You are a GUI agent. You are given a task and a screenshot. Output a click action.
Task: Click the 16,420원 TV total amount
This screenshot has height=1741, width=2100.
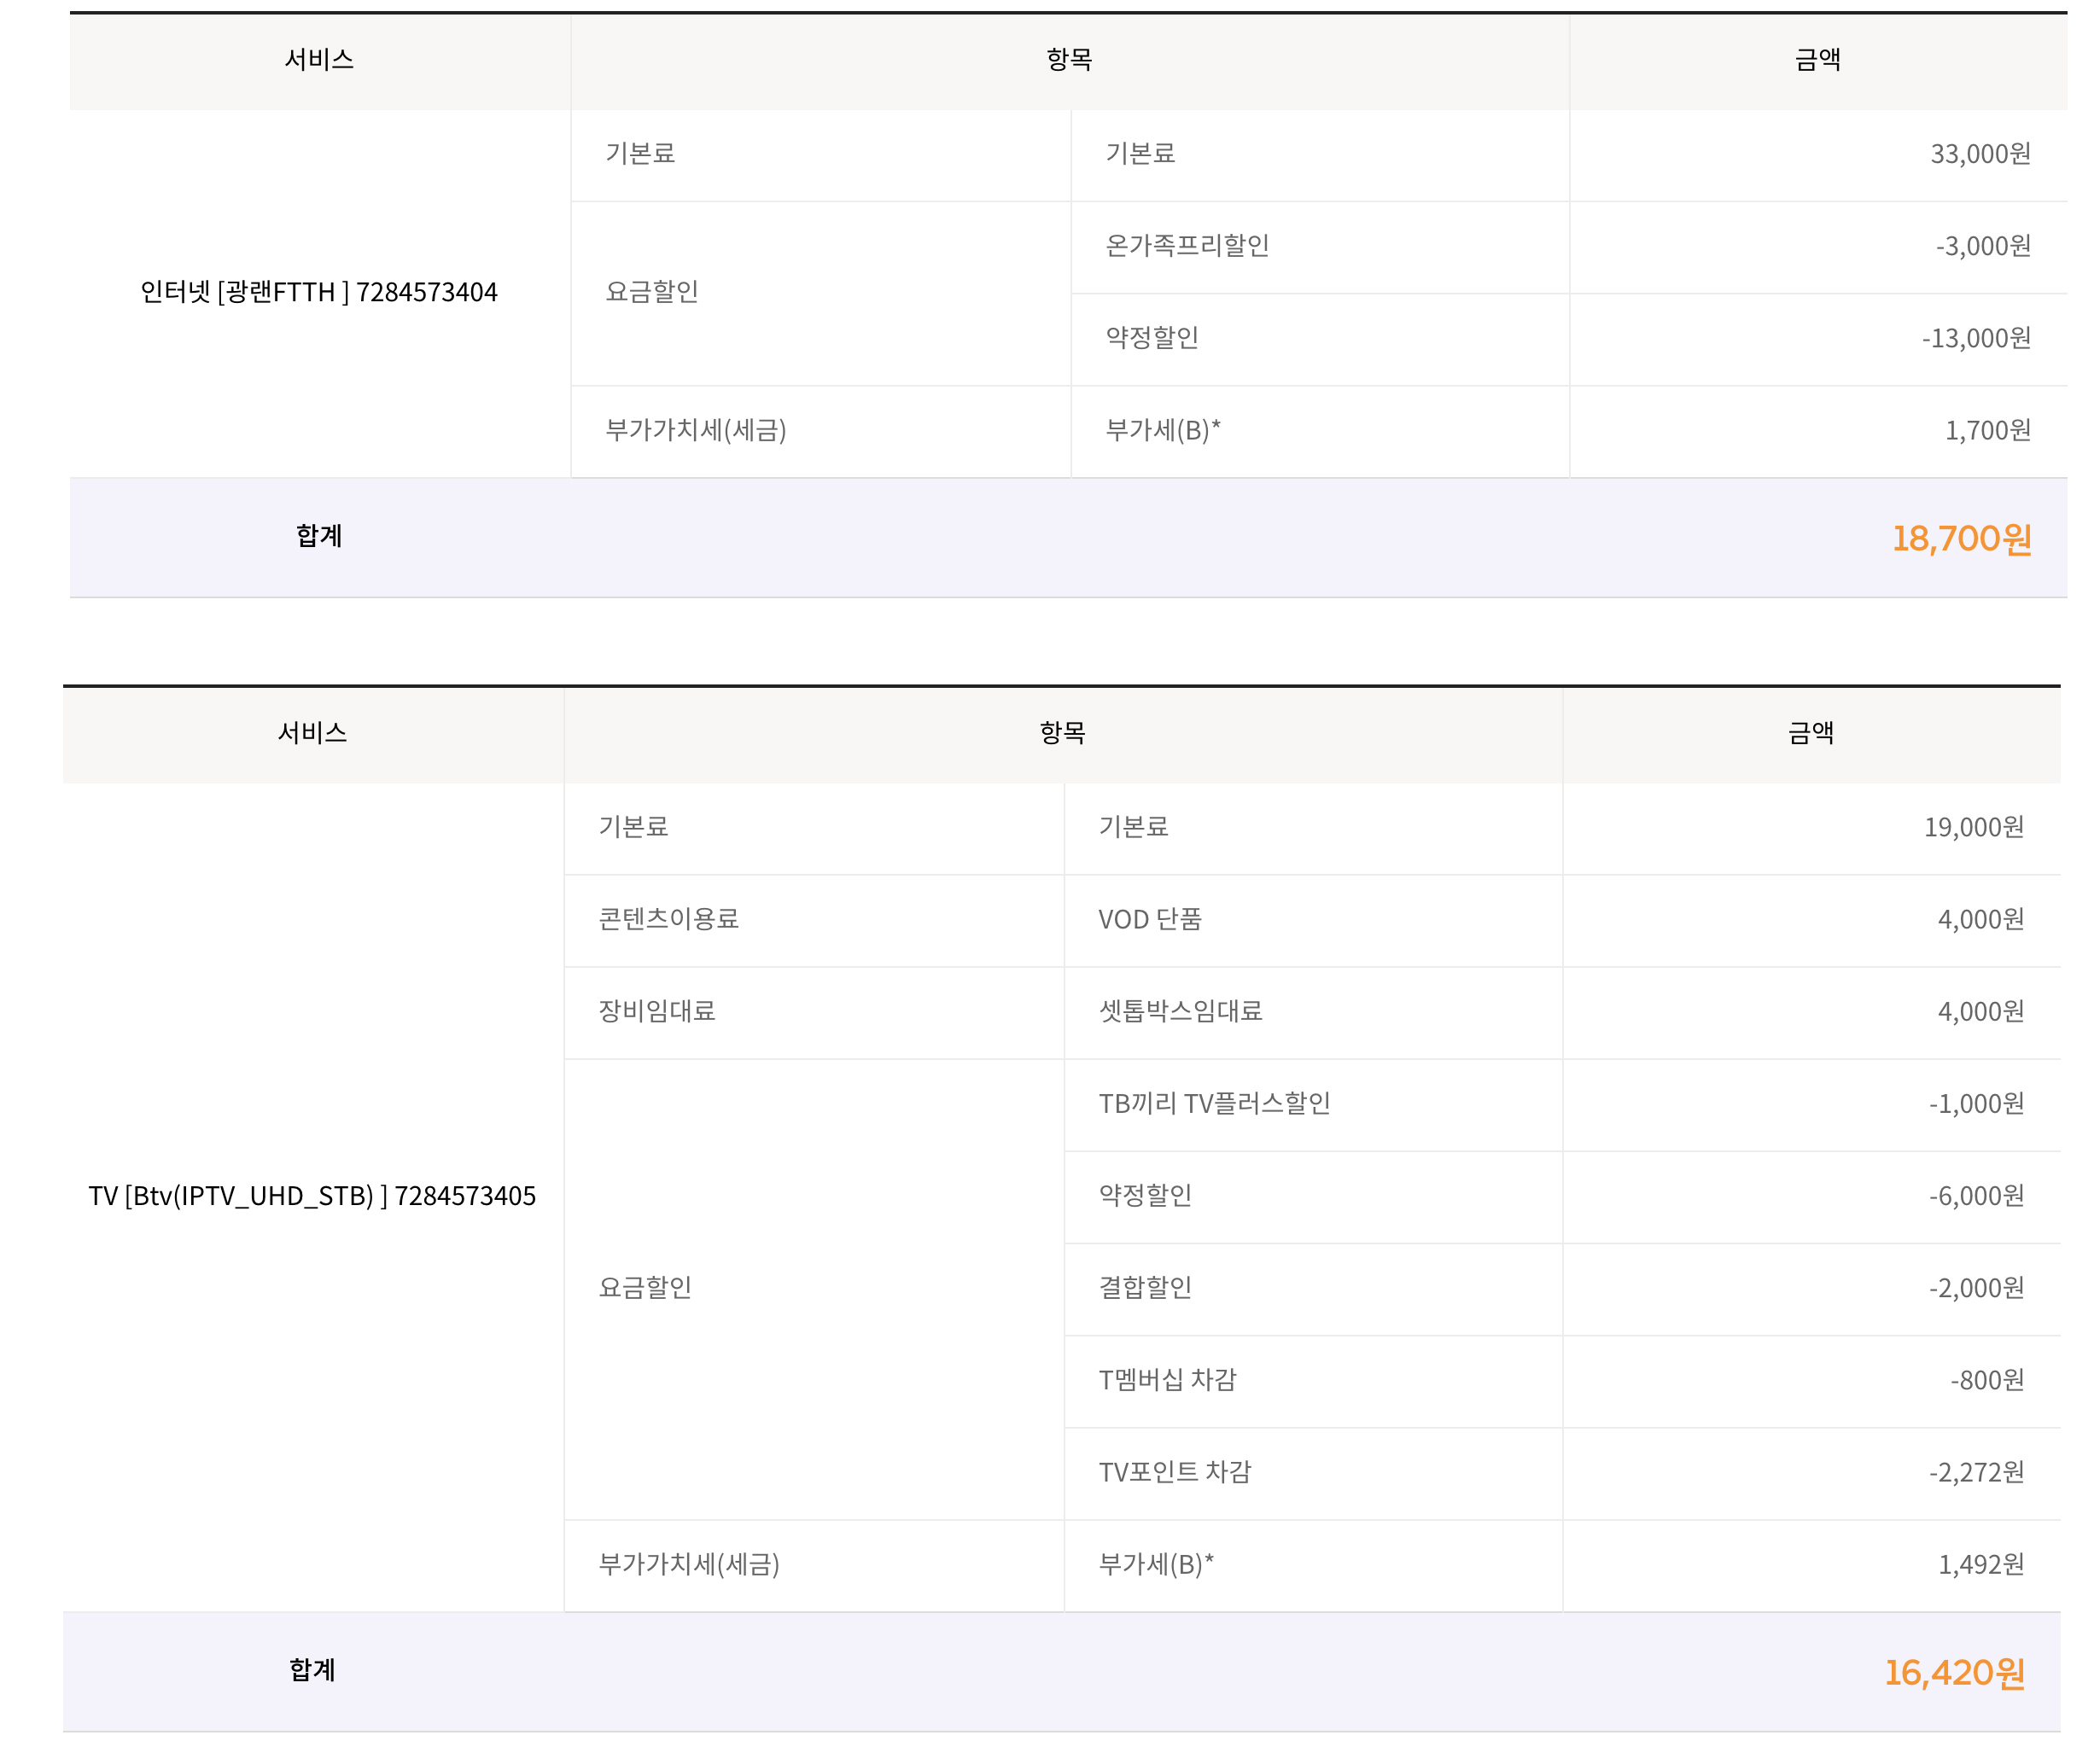(x=1954, y=1673)
